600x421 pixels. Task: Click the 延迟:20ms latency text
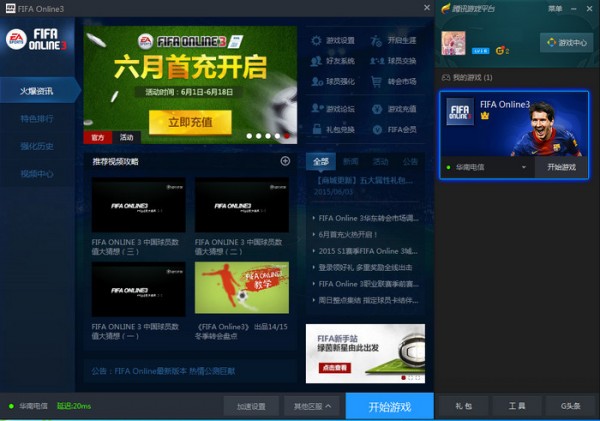[x=74, y=406]
